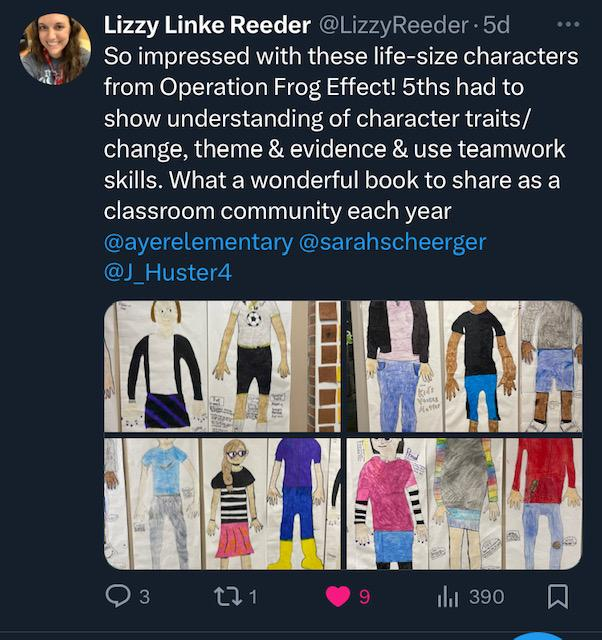Bookmark this tweet
The image size is (602, 640).
tap(558, 596)
